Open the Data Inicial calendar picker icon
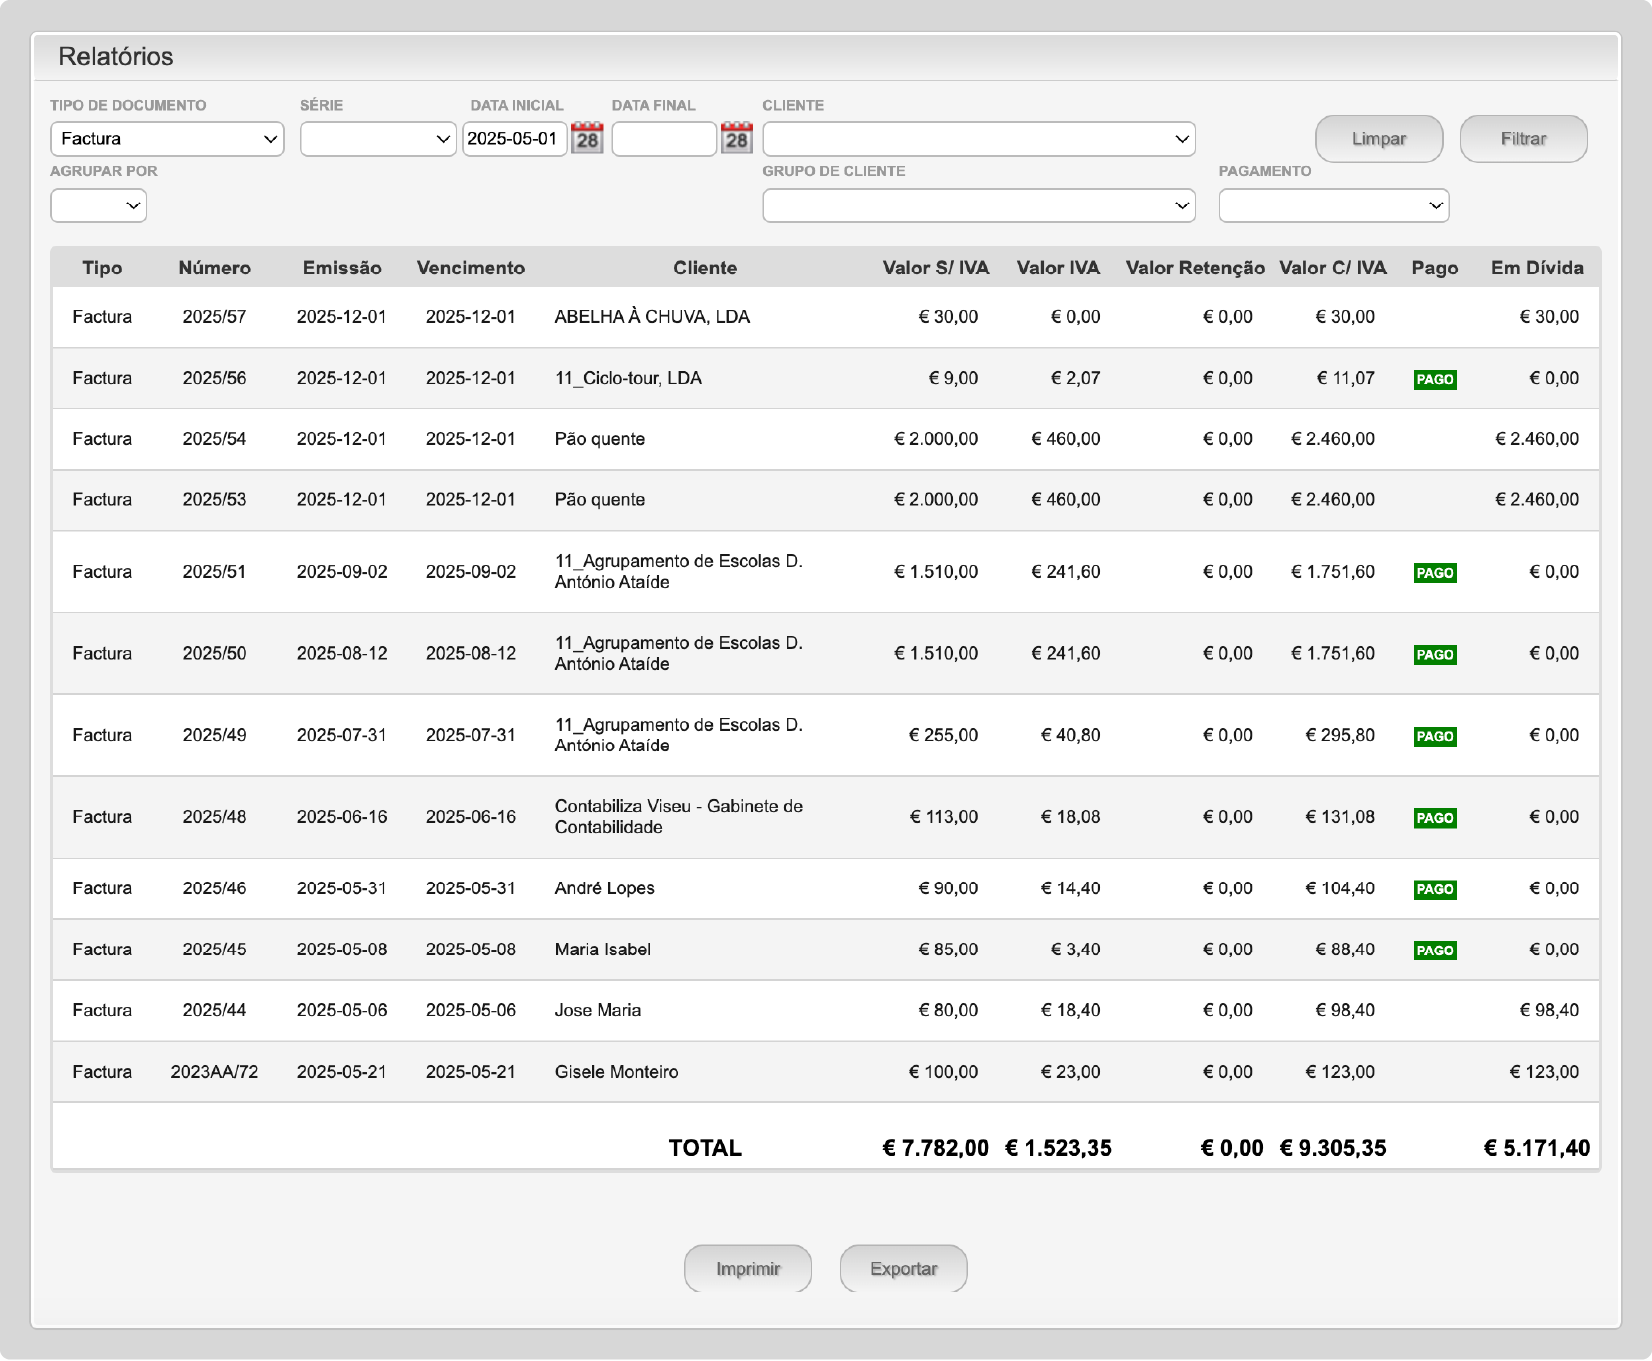The image size is (1652, 1361). [x=587, y=139]
